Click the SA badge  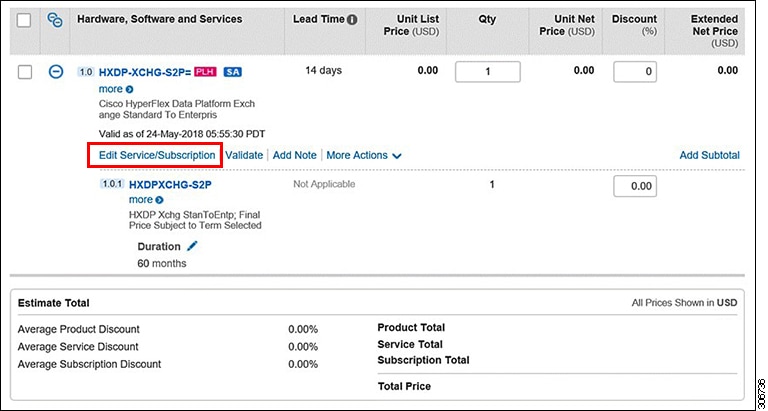(233, 72)
